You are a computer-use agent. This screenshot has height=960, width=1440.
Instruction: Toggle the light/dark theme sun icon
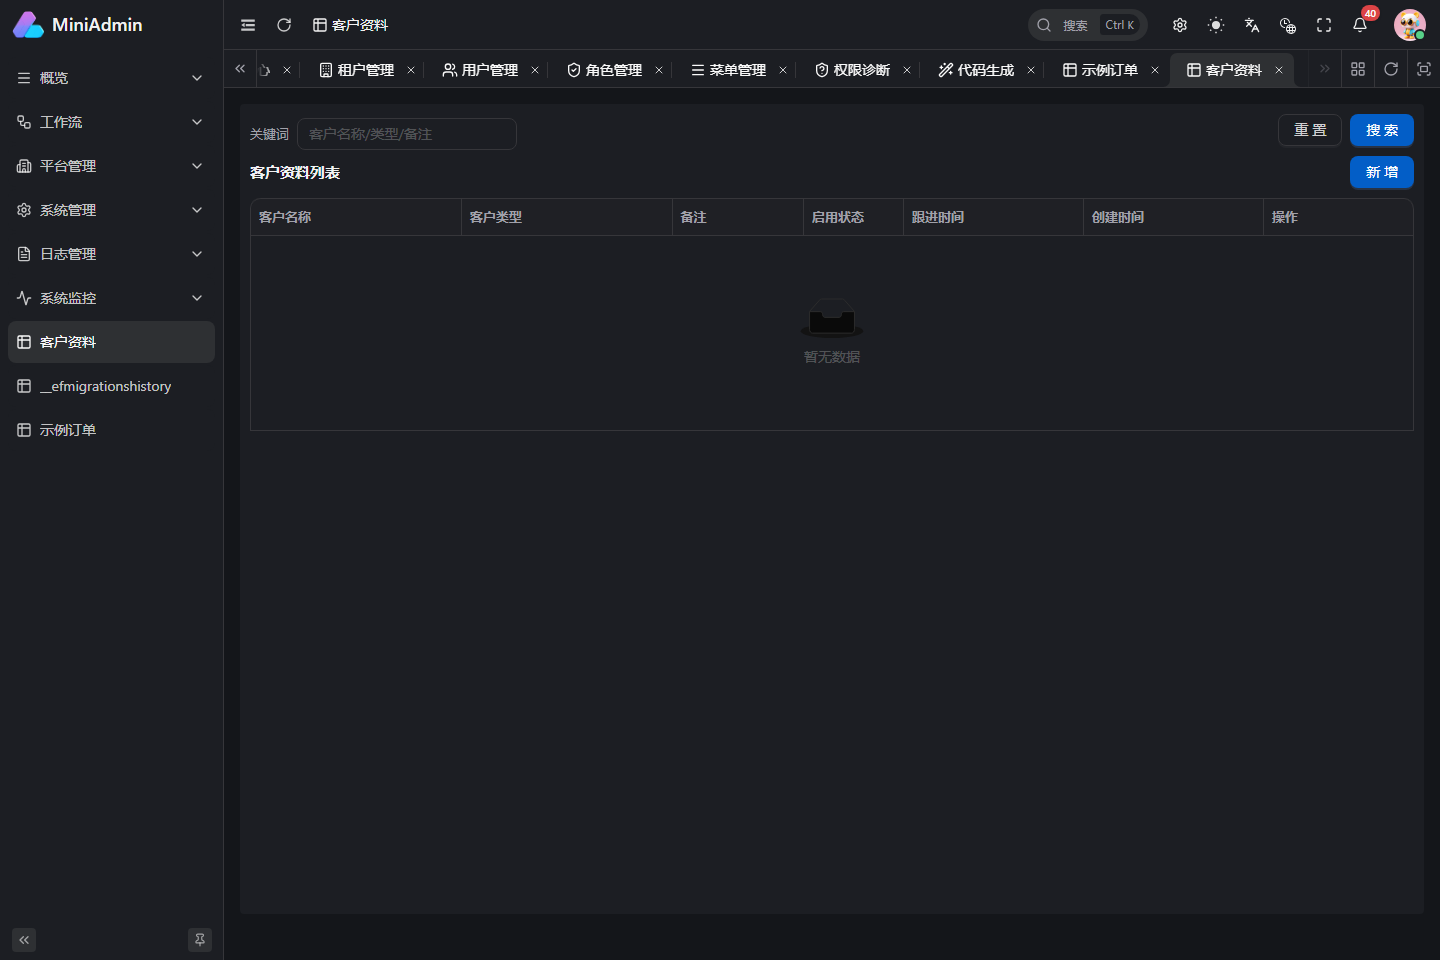point(1216,25)
